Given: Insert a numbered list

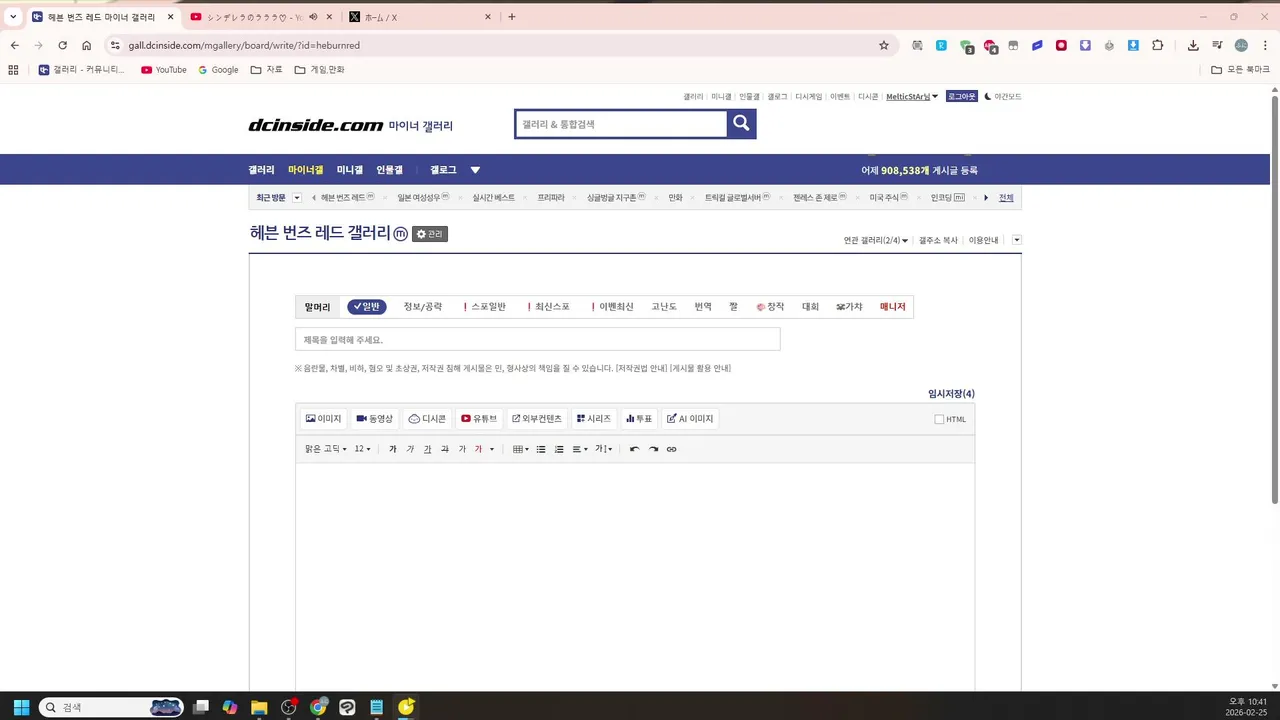Looking at the screenshot, I should 559,449.
